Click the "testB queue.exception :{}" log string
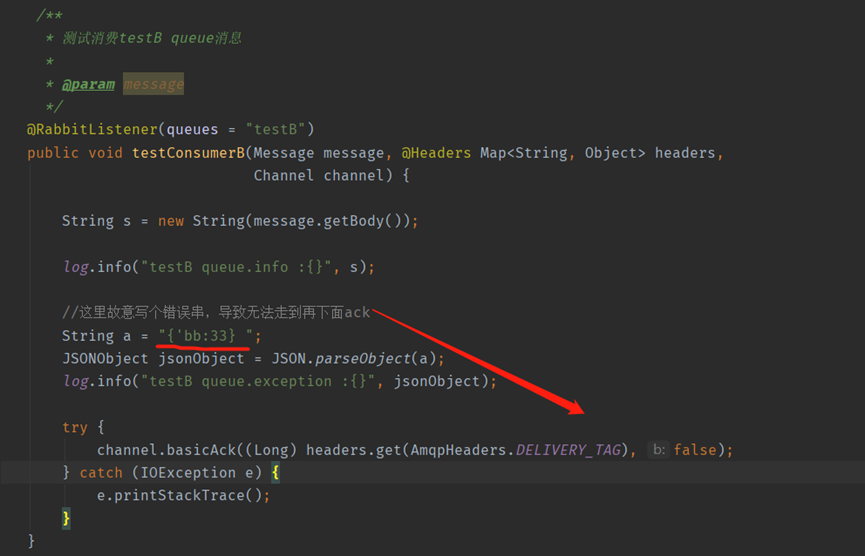 (258, 381)
